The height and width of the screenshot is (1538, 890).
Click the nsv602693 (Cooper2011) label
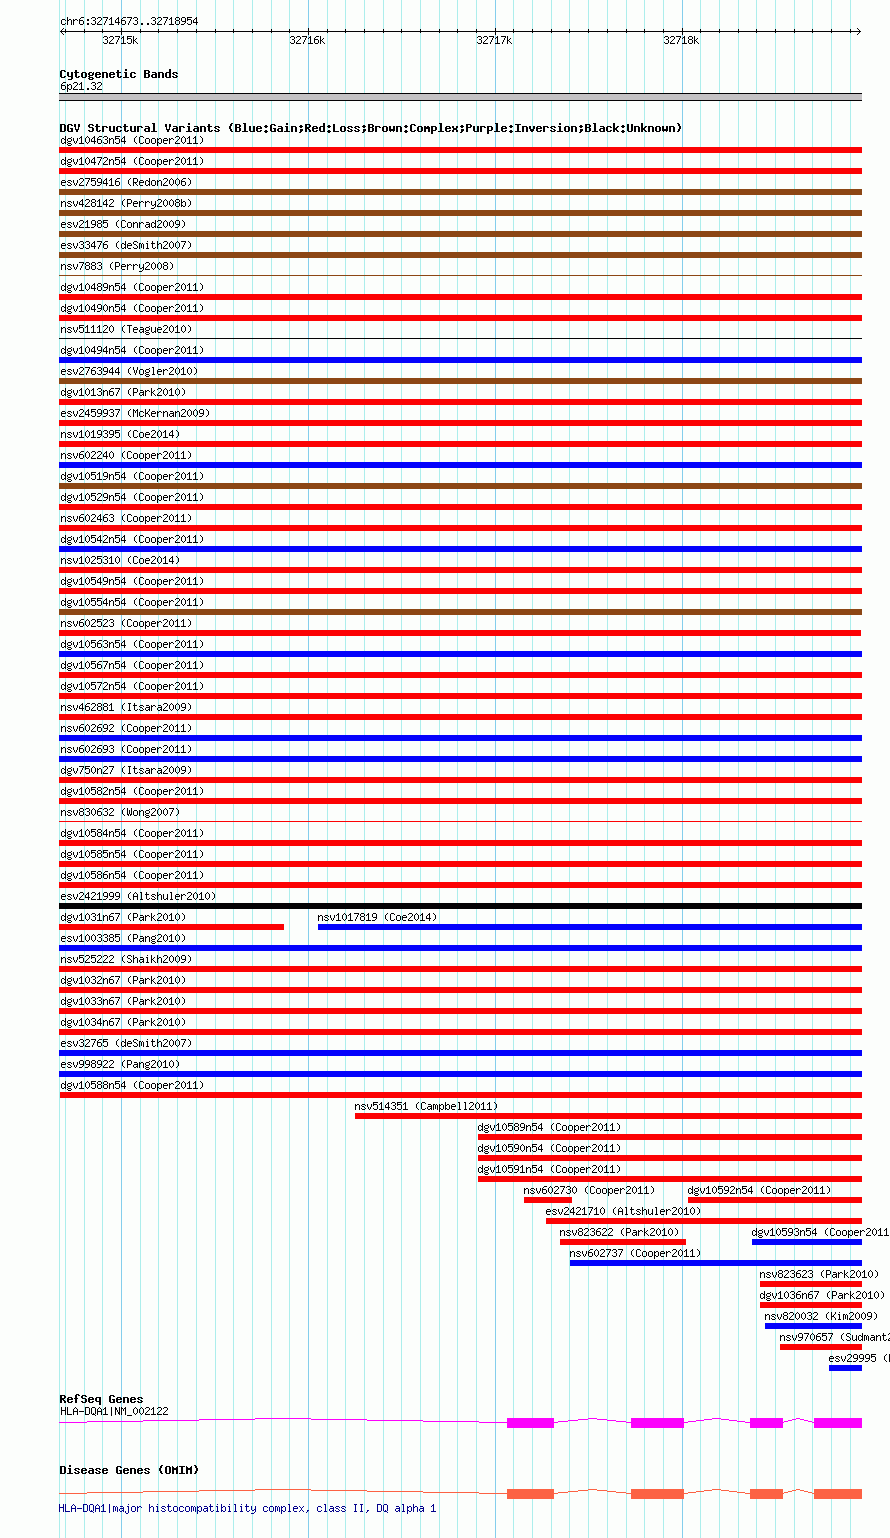(126, 749)
